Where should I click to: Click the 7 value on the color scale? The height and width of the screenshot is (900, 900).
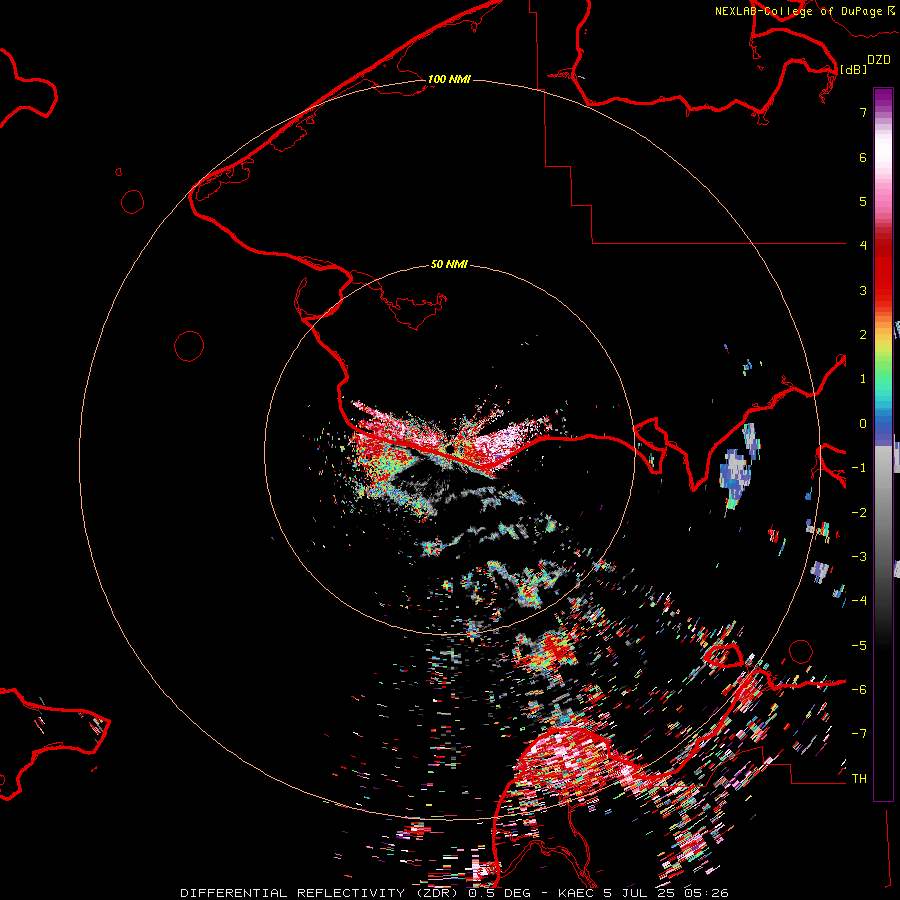tap(863, 112)
